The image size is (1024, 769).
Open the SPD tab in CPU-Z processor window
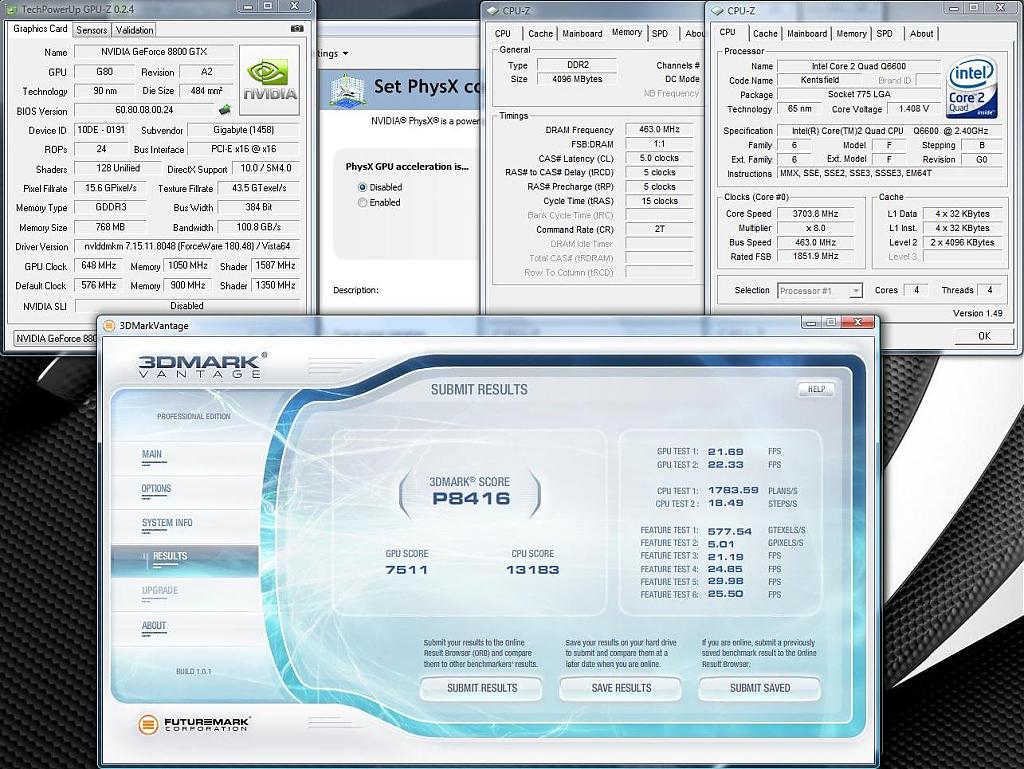pyautogui.click(x=885, y=34)
